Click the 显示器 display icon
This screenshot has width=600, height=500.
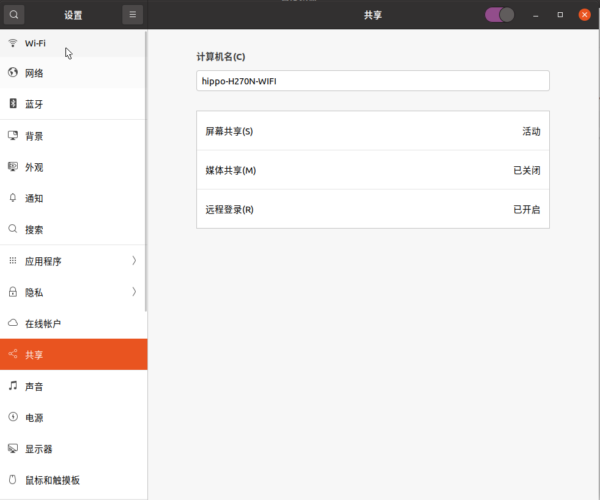[13, 448]
